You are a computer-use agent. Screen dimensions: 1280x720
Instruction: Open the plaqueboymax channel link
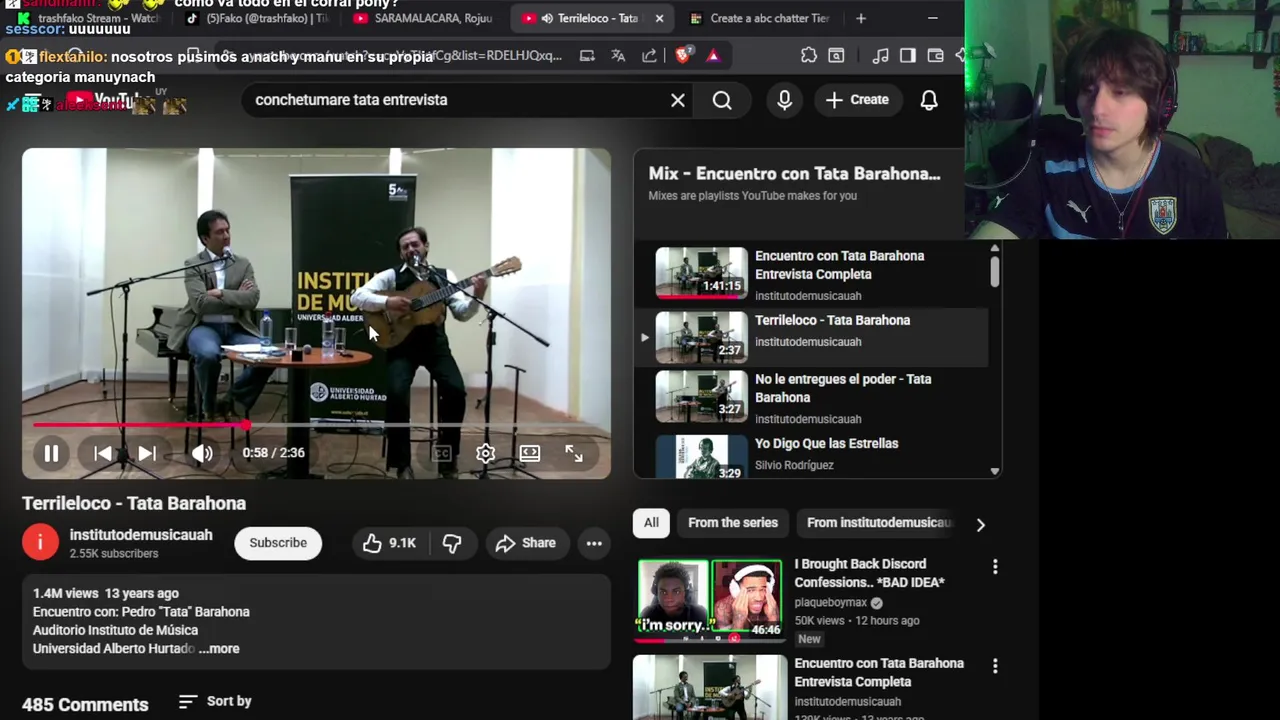click(x=831, y=602)
